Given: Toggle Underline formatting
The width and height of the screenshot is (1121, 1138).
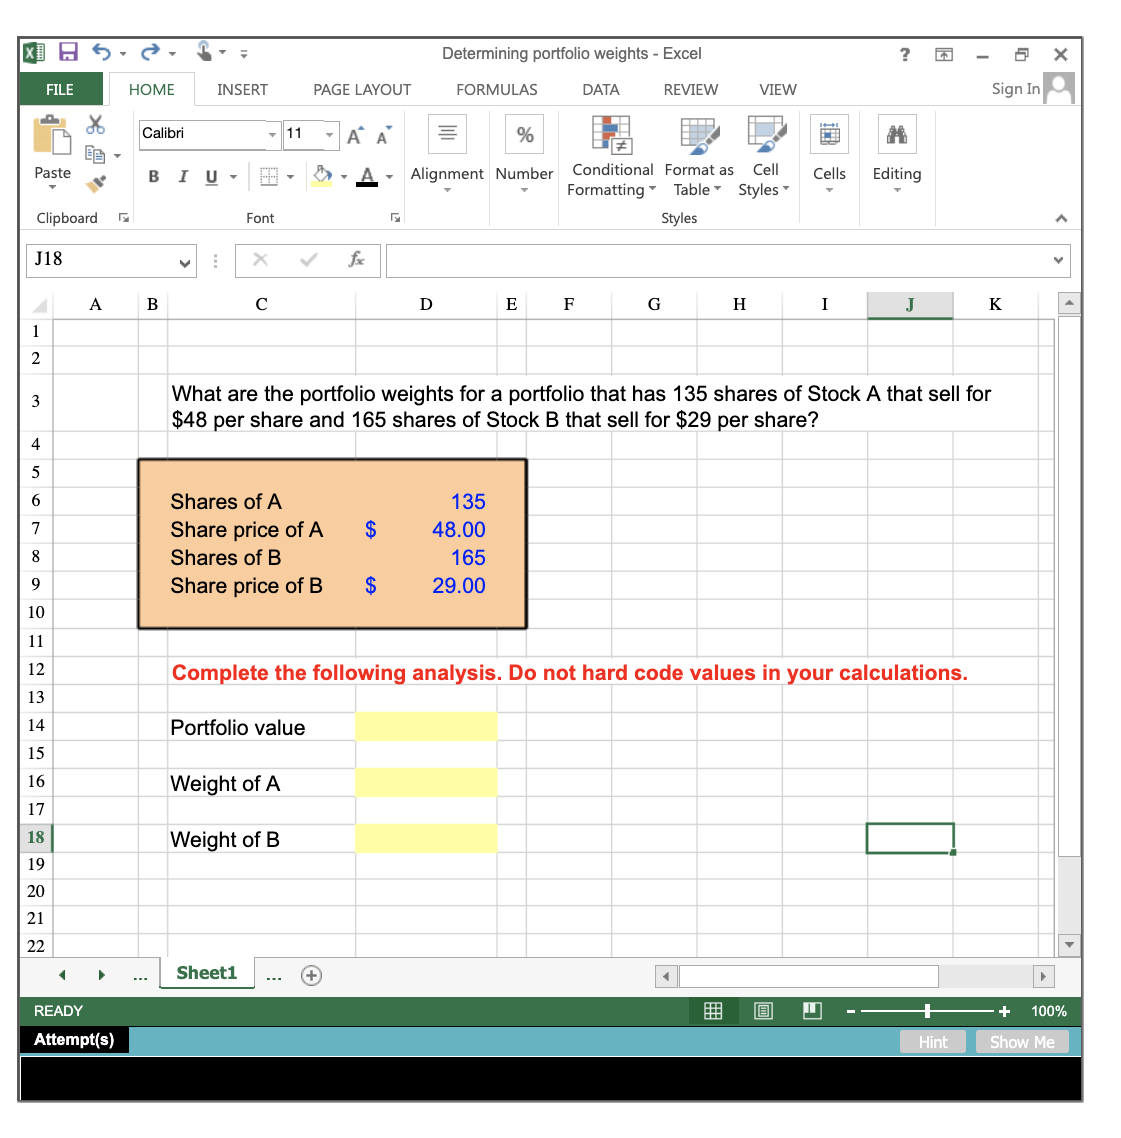Looking at the screenshot, I should pos(210,176).
